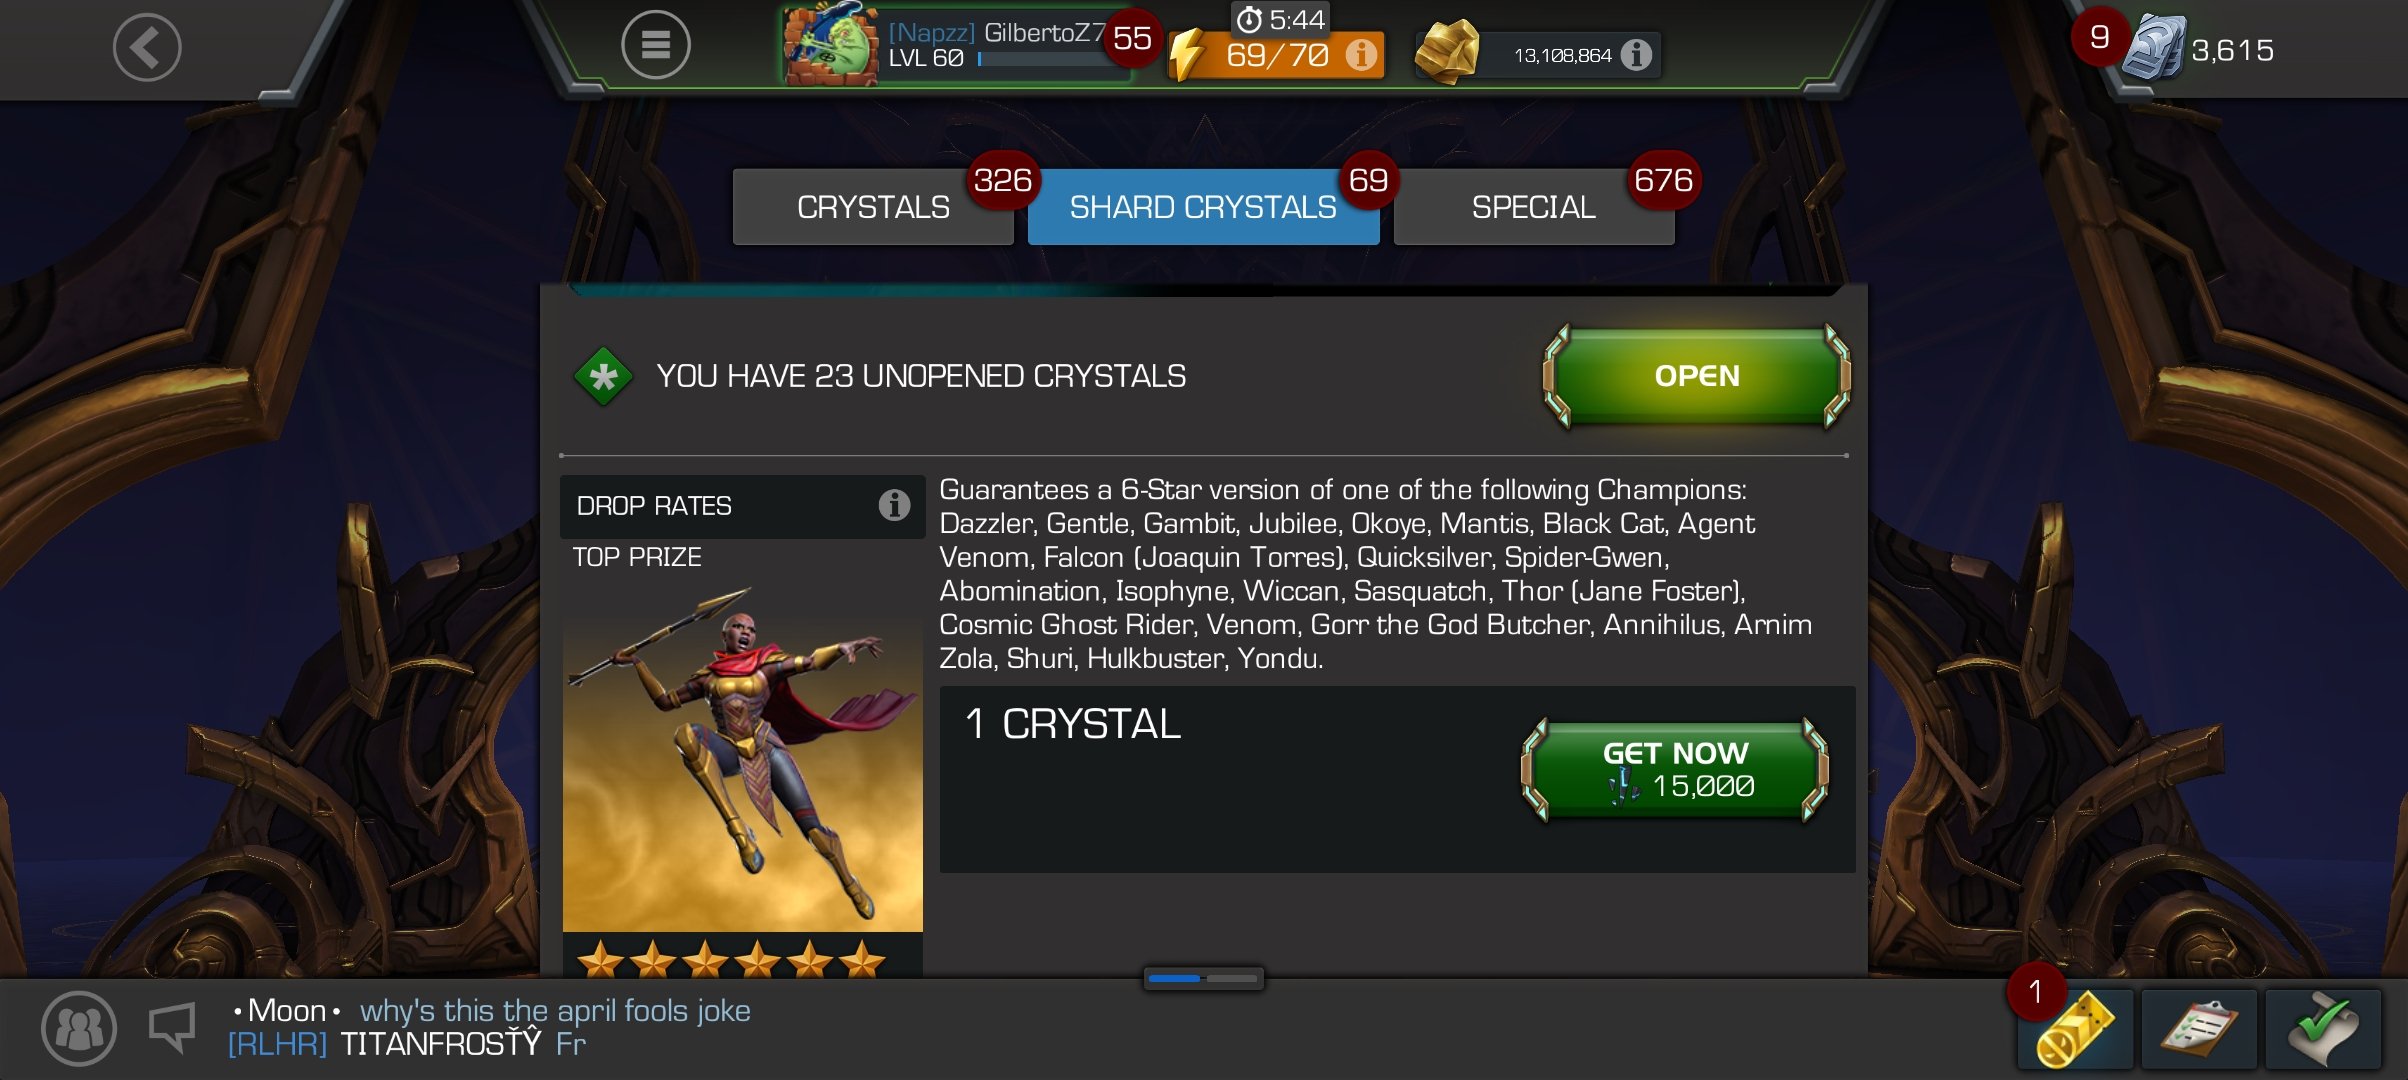Open the green checkmark objectives icon
The width and height of the screenshot is (2408, 1080).
pyautogui.click(x=2323, y=1029)
